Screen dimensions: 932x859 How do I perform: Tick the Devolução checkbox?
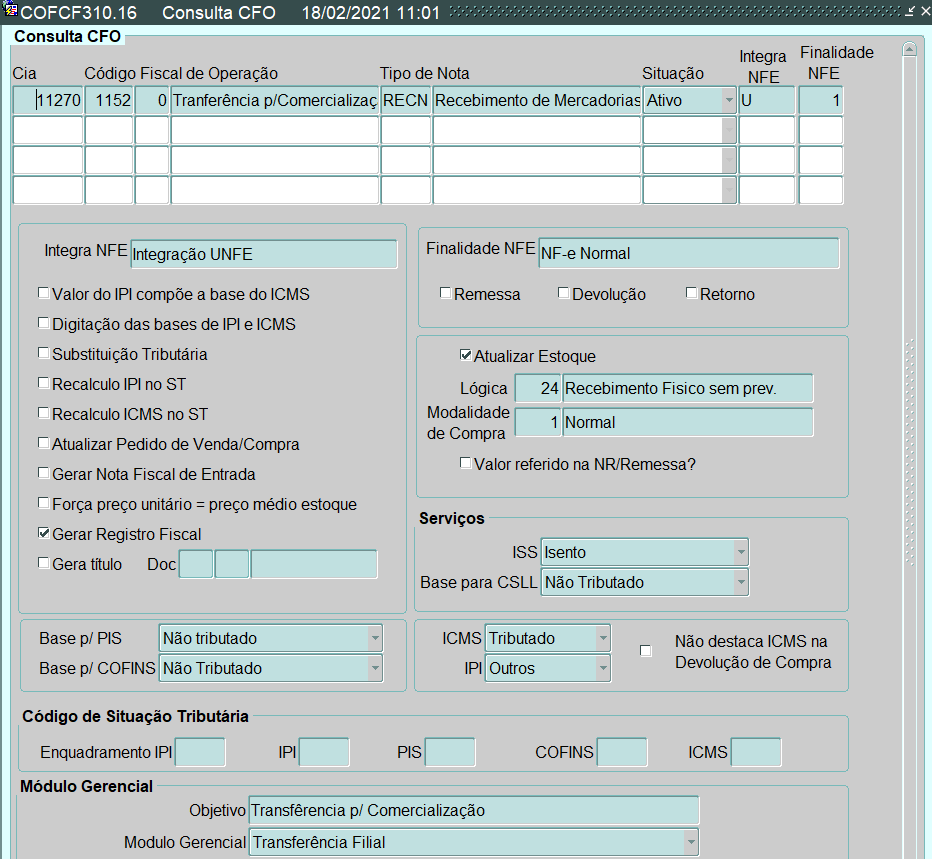[563, 293]
